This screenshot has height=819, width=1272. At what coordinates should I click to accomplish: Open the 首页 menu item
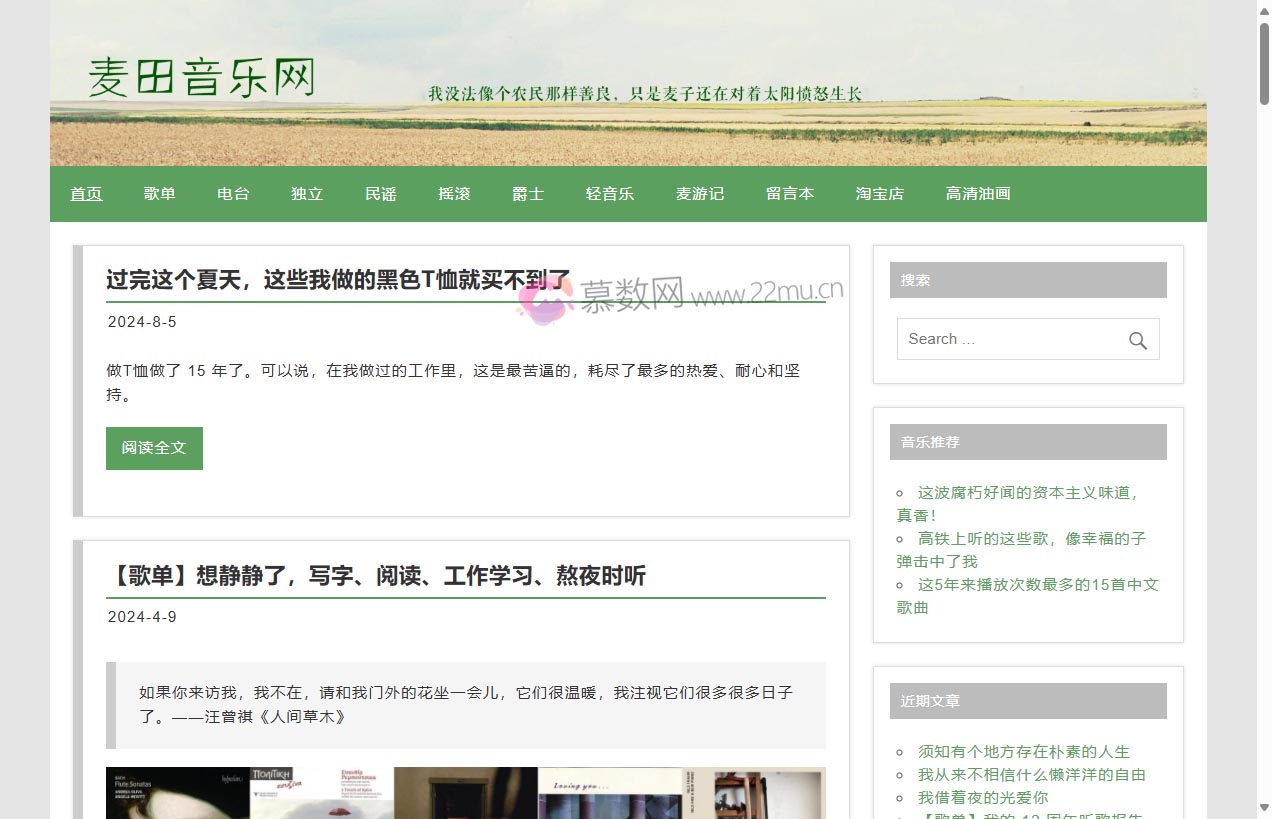pos(86,194)
